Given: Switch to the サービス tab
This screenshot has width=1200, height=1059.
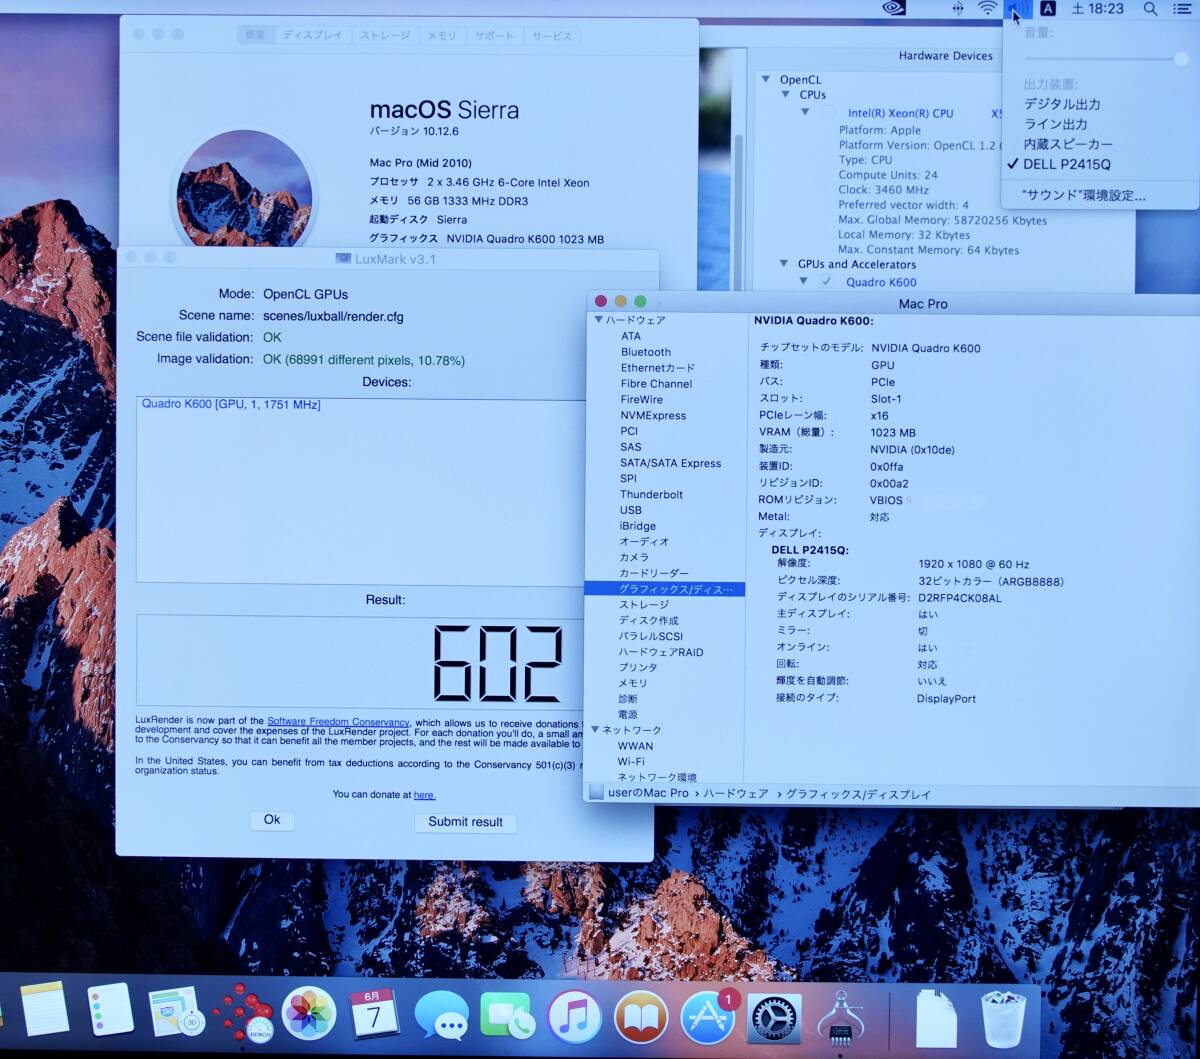Looking at the screenshot, I should (x=552, y=35).
